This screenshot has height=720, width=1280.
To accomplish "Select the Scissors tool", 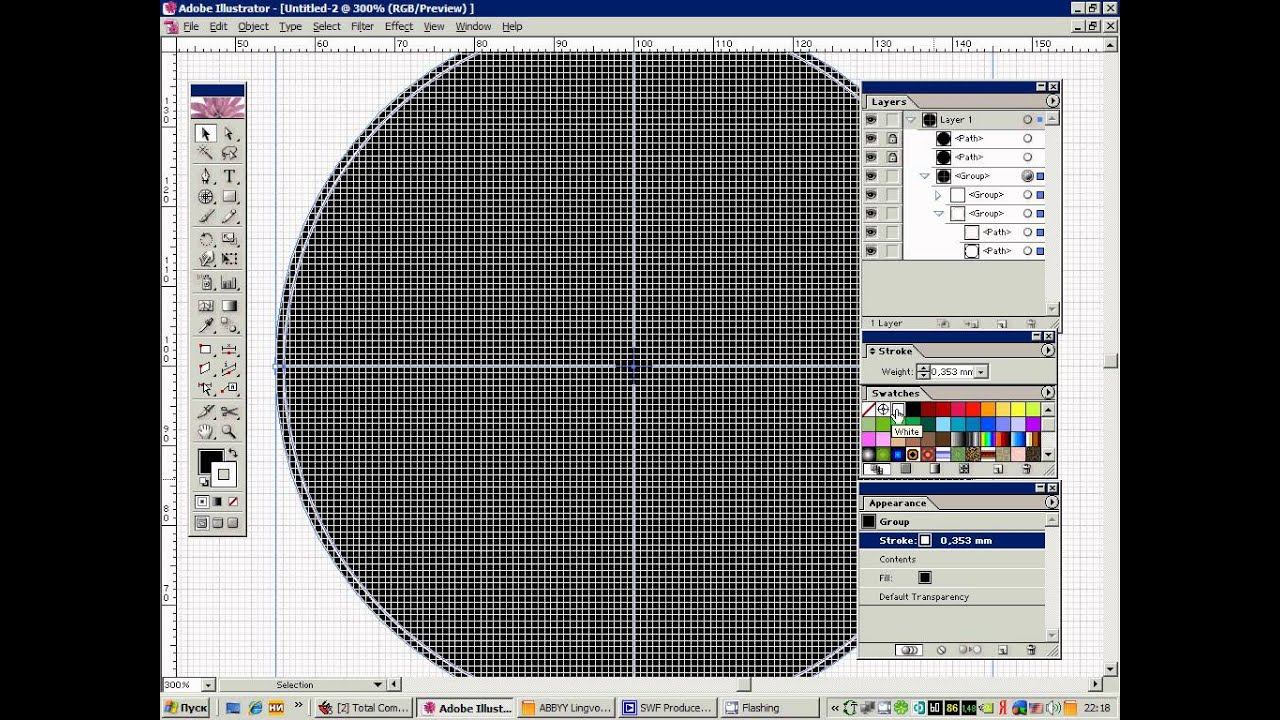I will [229, 412].
